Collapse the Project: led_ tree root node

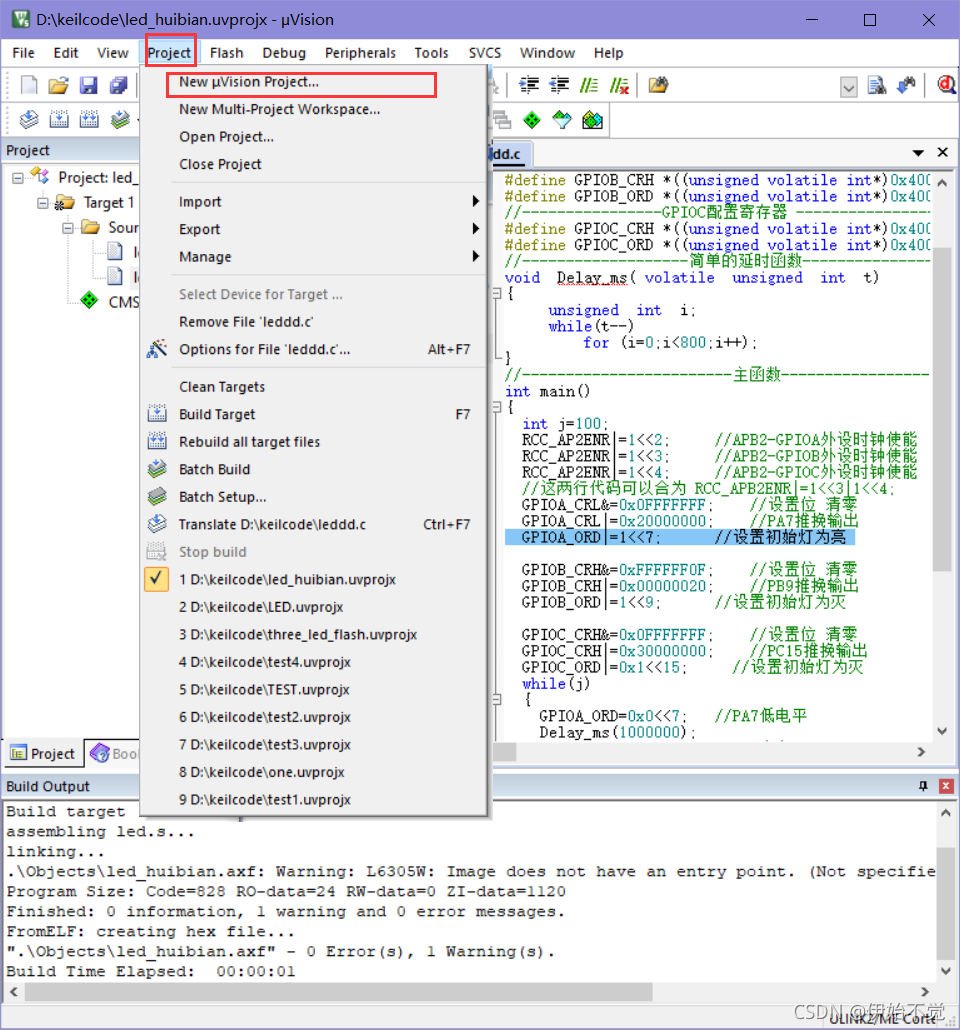(18, 177)
